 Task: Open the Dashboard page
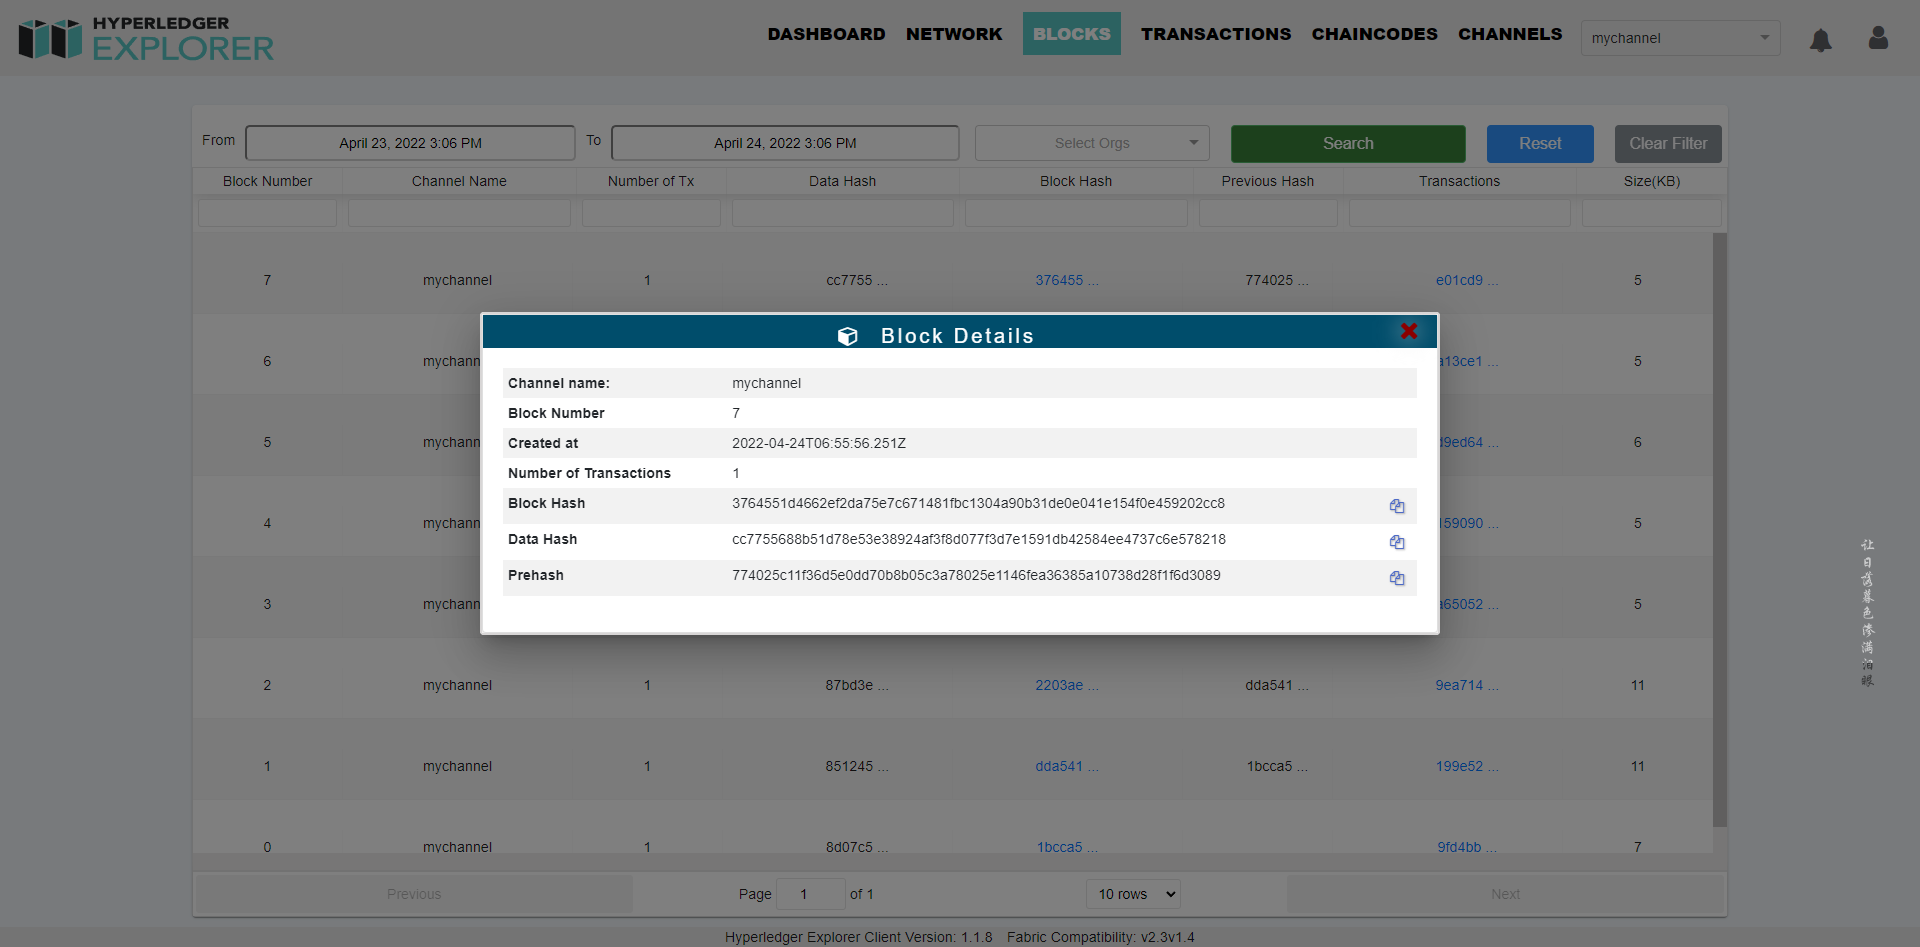click(826, 34)
